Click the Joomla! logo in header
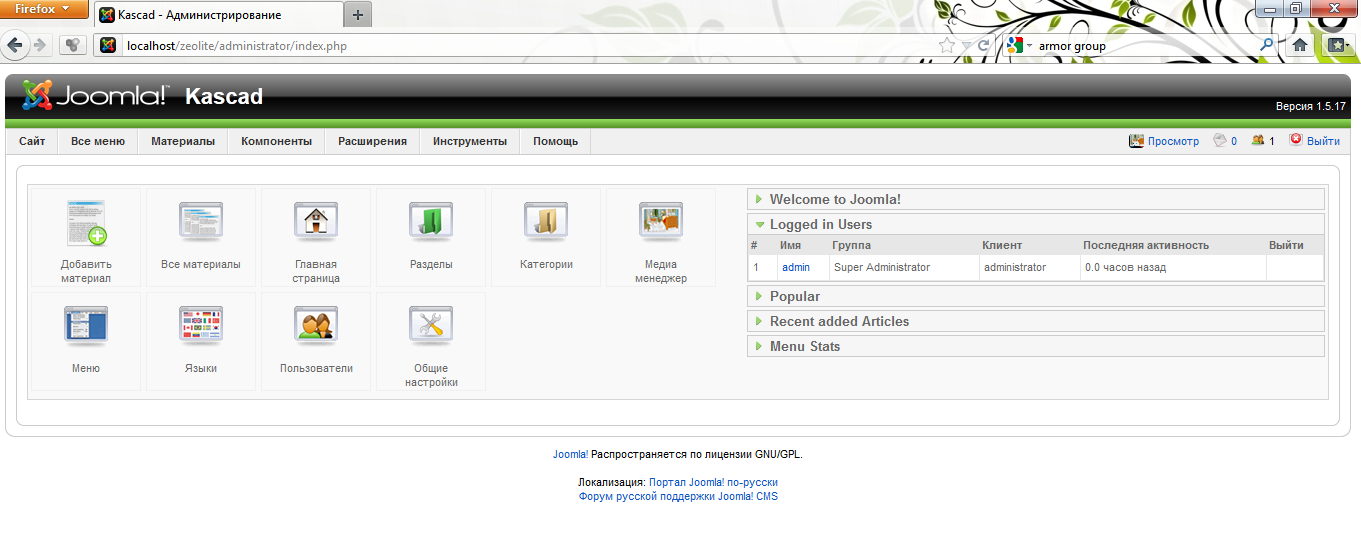This screenshot has width=1361, height=536. 96,96
